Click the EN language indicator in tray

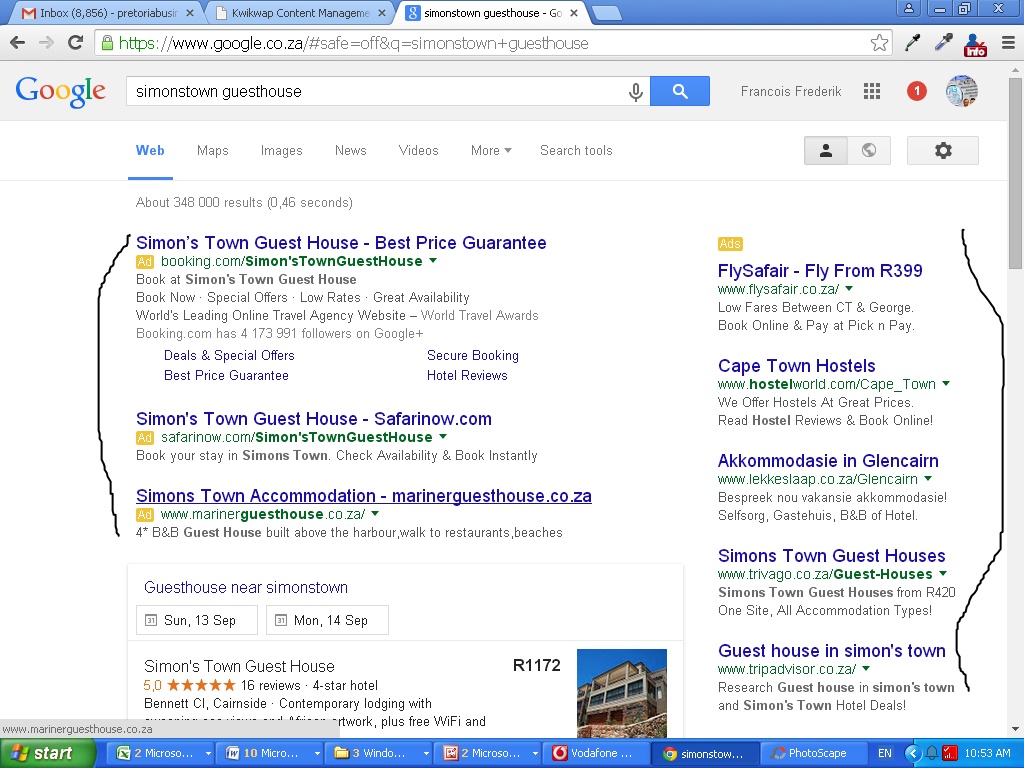pos(885,753)
